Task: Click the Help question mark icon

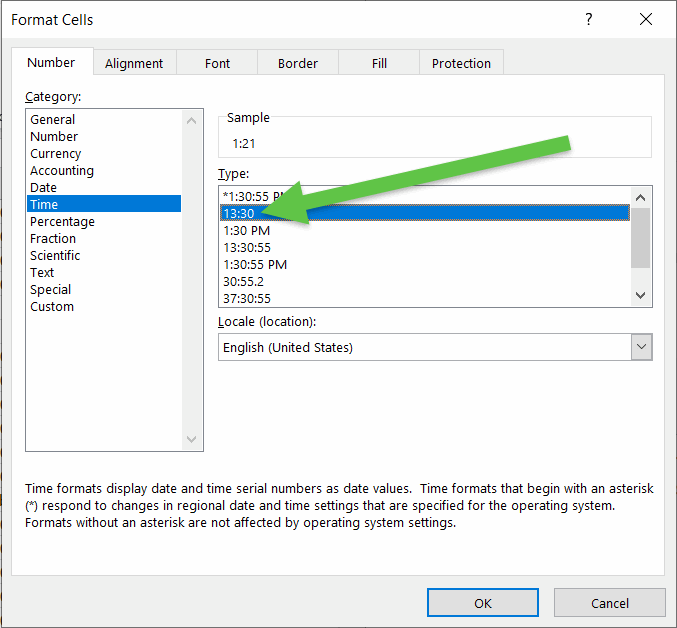Action: point(587,20)
